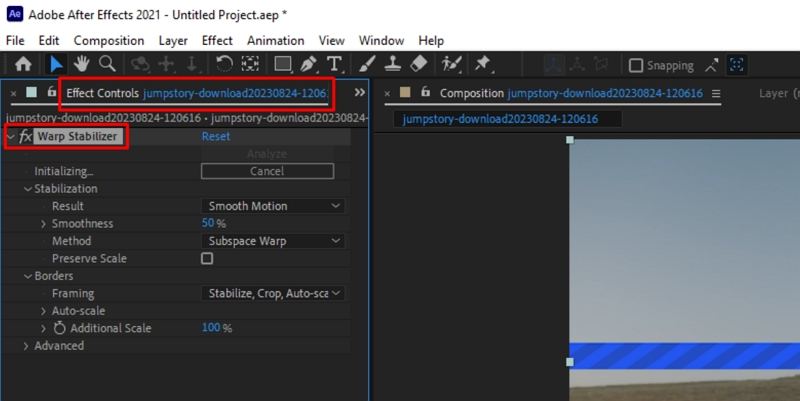This screenshot has height=401, width=800.
Task: Show hidden panel tabs with double chevron
Action: [360, 92]
